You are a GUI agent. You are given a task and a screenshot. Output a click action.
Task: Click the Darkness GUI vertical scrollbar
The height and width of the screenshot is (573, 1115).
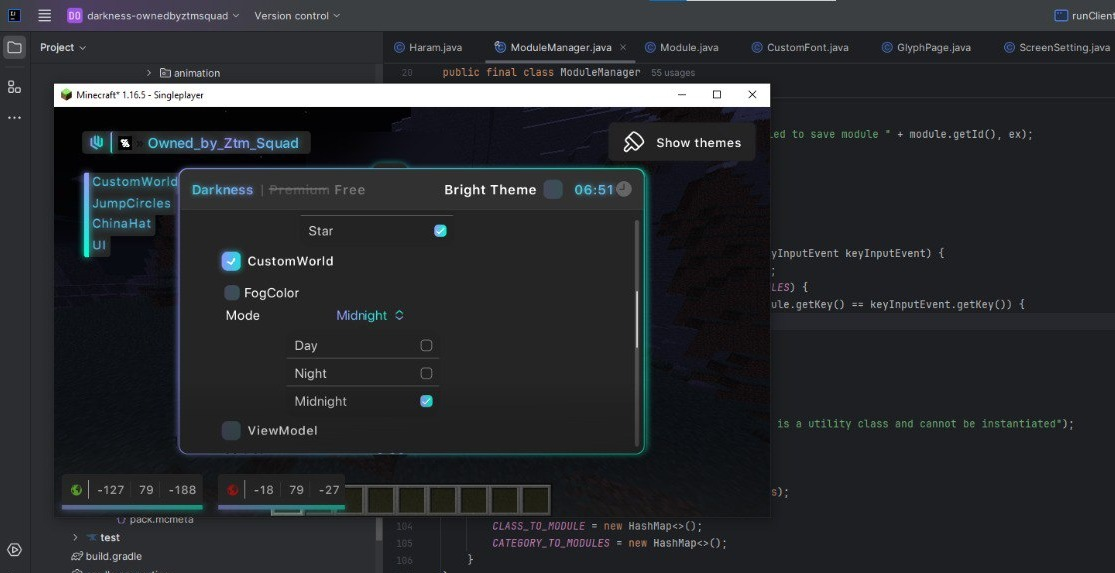636,319
